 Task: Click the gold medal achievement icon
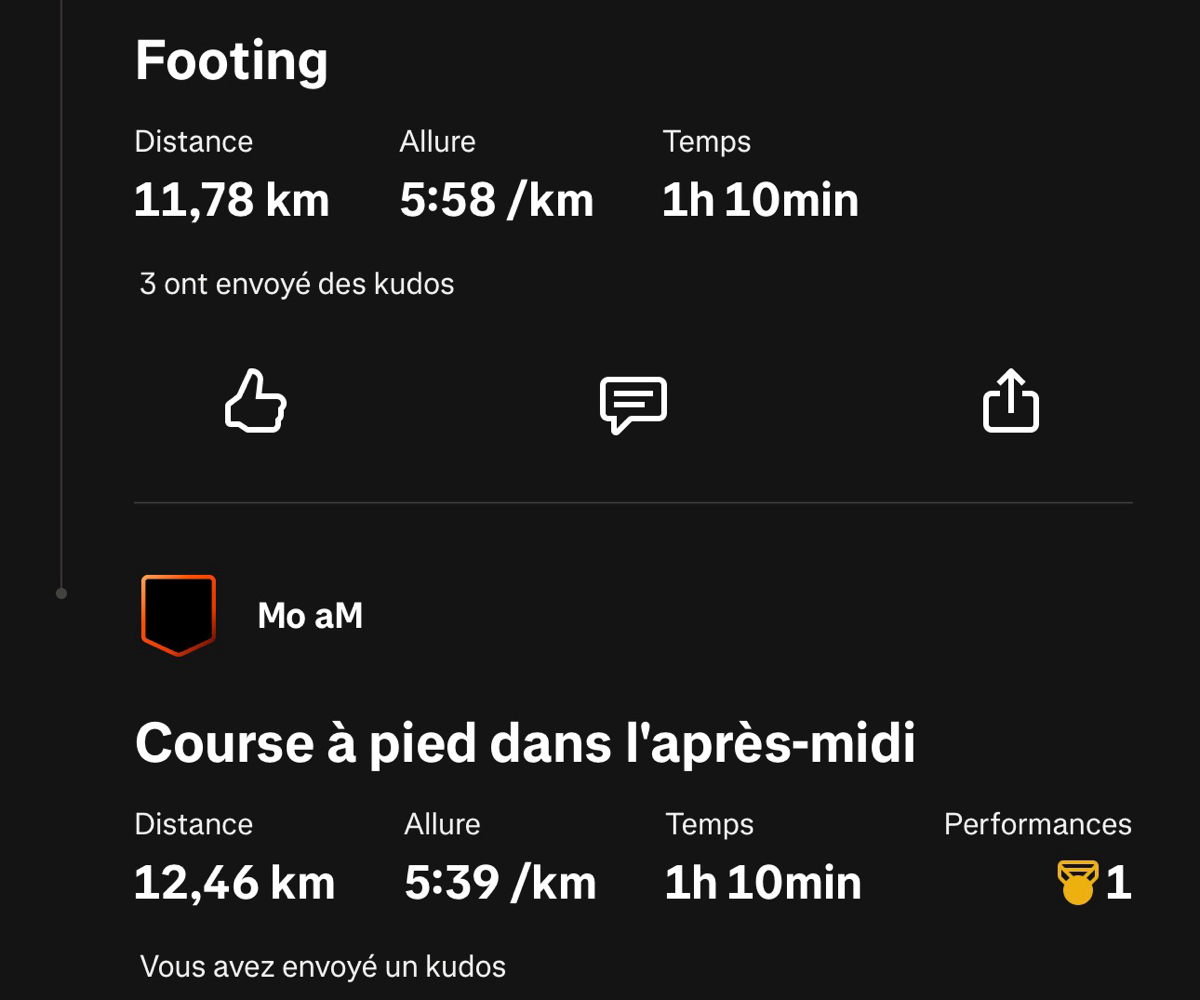tap(1077, 882)
